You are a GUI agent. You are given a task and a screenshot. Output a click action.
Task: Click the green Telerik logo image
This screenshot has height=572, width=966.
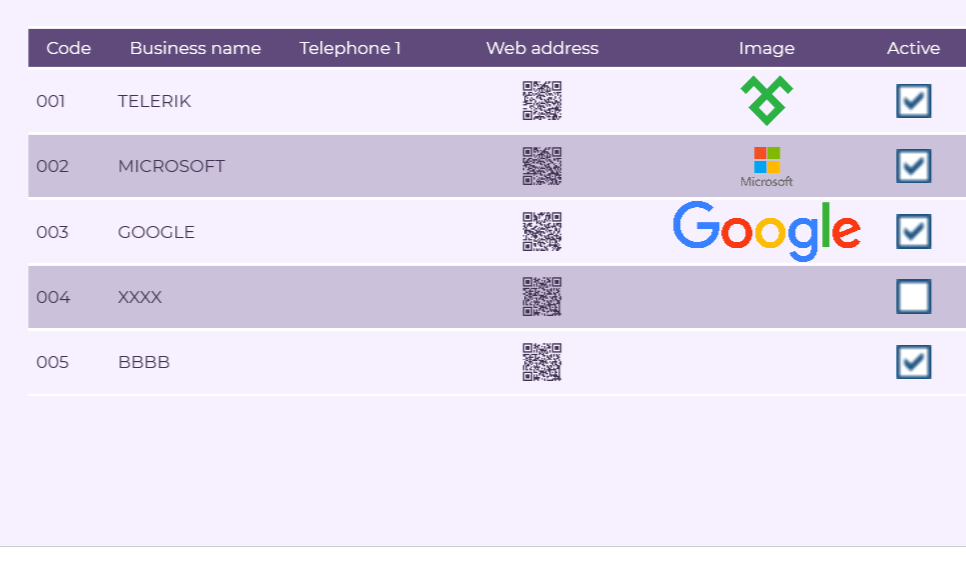(x=766, y=101)
